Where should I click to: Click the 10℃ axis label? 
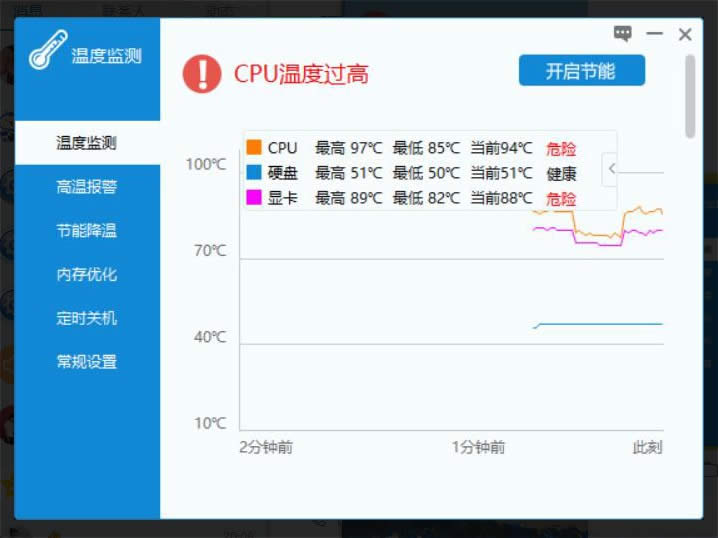pyautogui.click(x=210, y=423)
